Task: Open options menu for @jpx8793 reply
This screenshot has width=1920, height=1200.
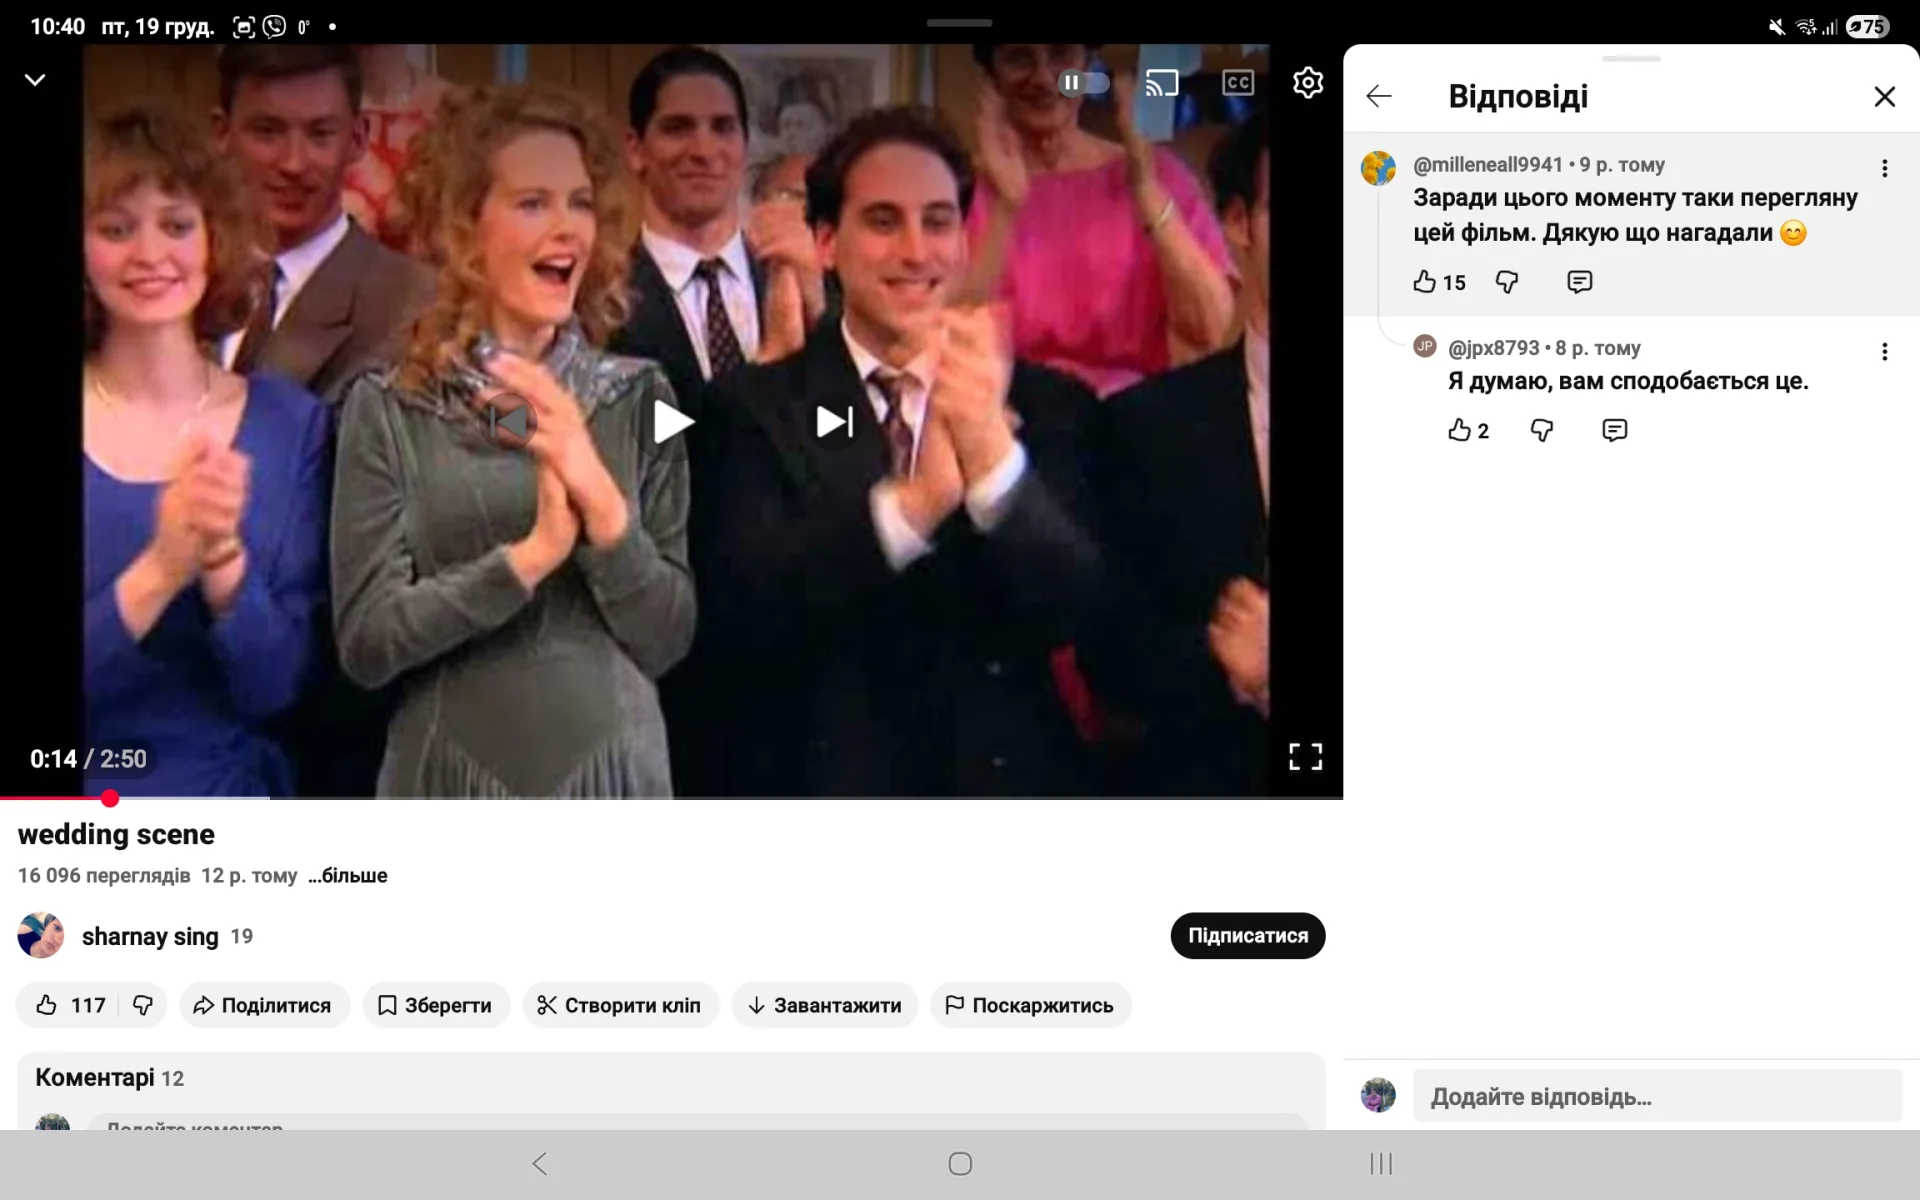Action: pos(1884,352)
